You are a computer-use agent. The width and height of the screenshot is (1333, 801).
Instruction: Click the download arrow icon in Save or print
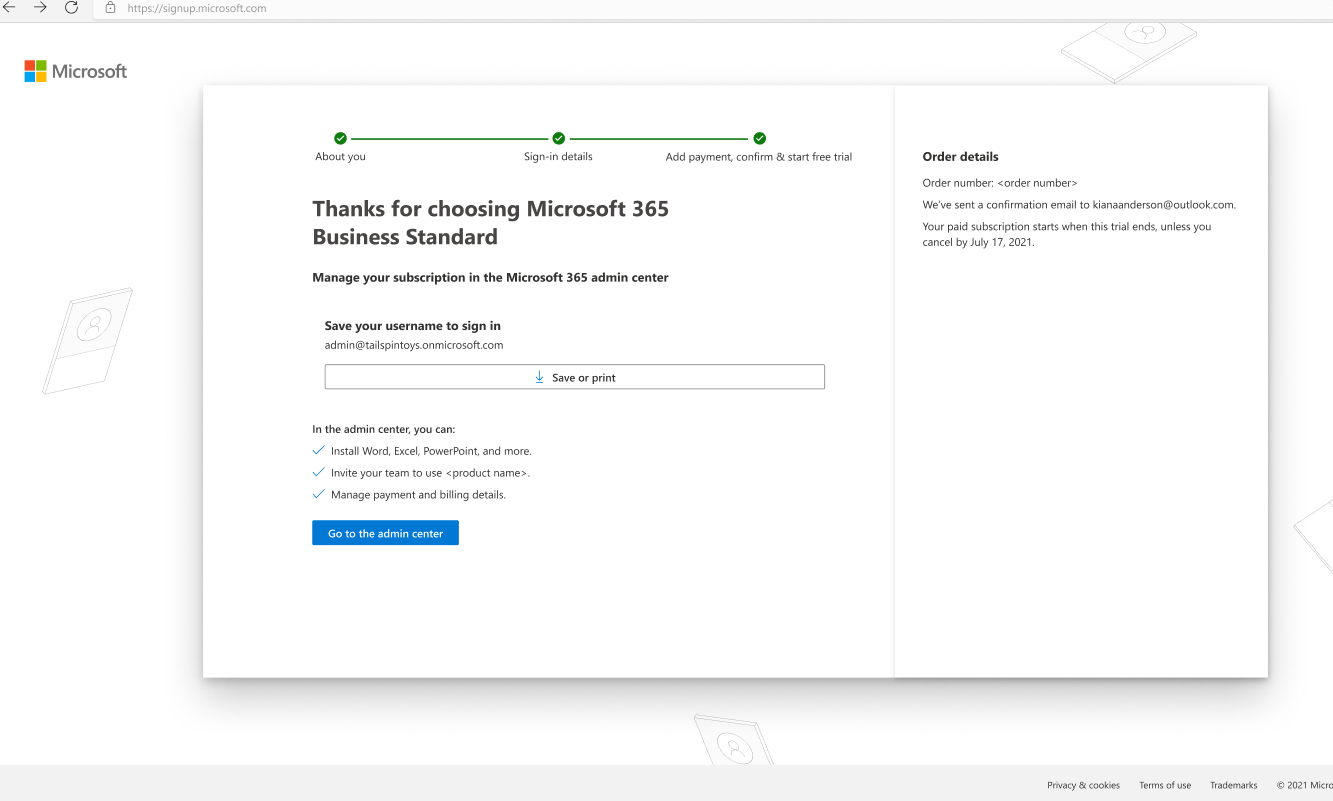(539, 377)
